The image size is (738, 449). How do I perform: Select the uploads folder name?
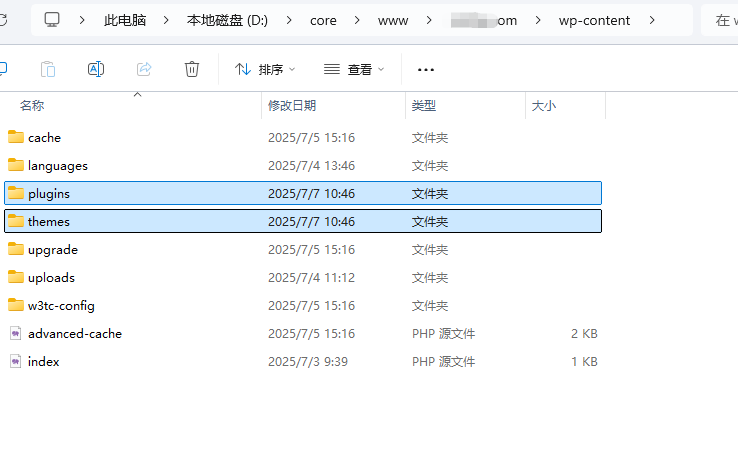(x=51, y=278)
